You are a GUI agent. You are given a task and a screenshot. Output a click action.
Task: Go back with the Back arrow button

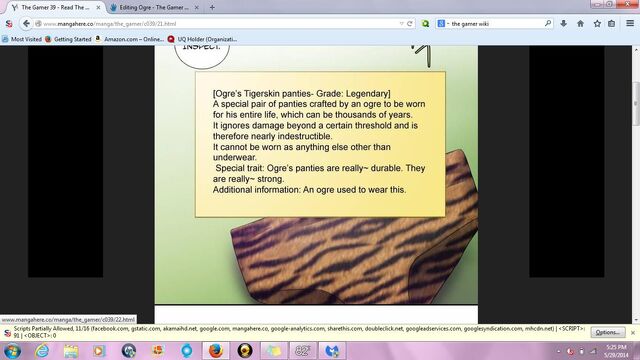coord(26,24)
